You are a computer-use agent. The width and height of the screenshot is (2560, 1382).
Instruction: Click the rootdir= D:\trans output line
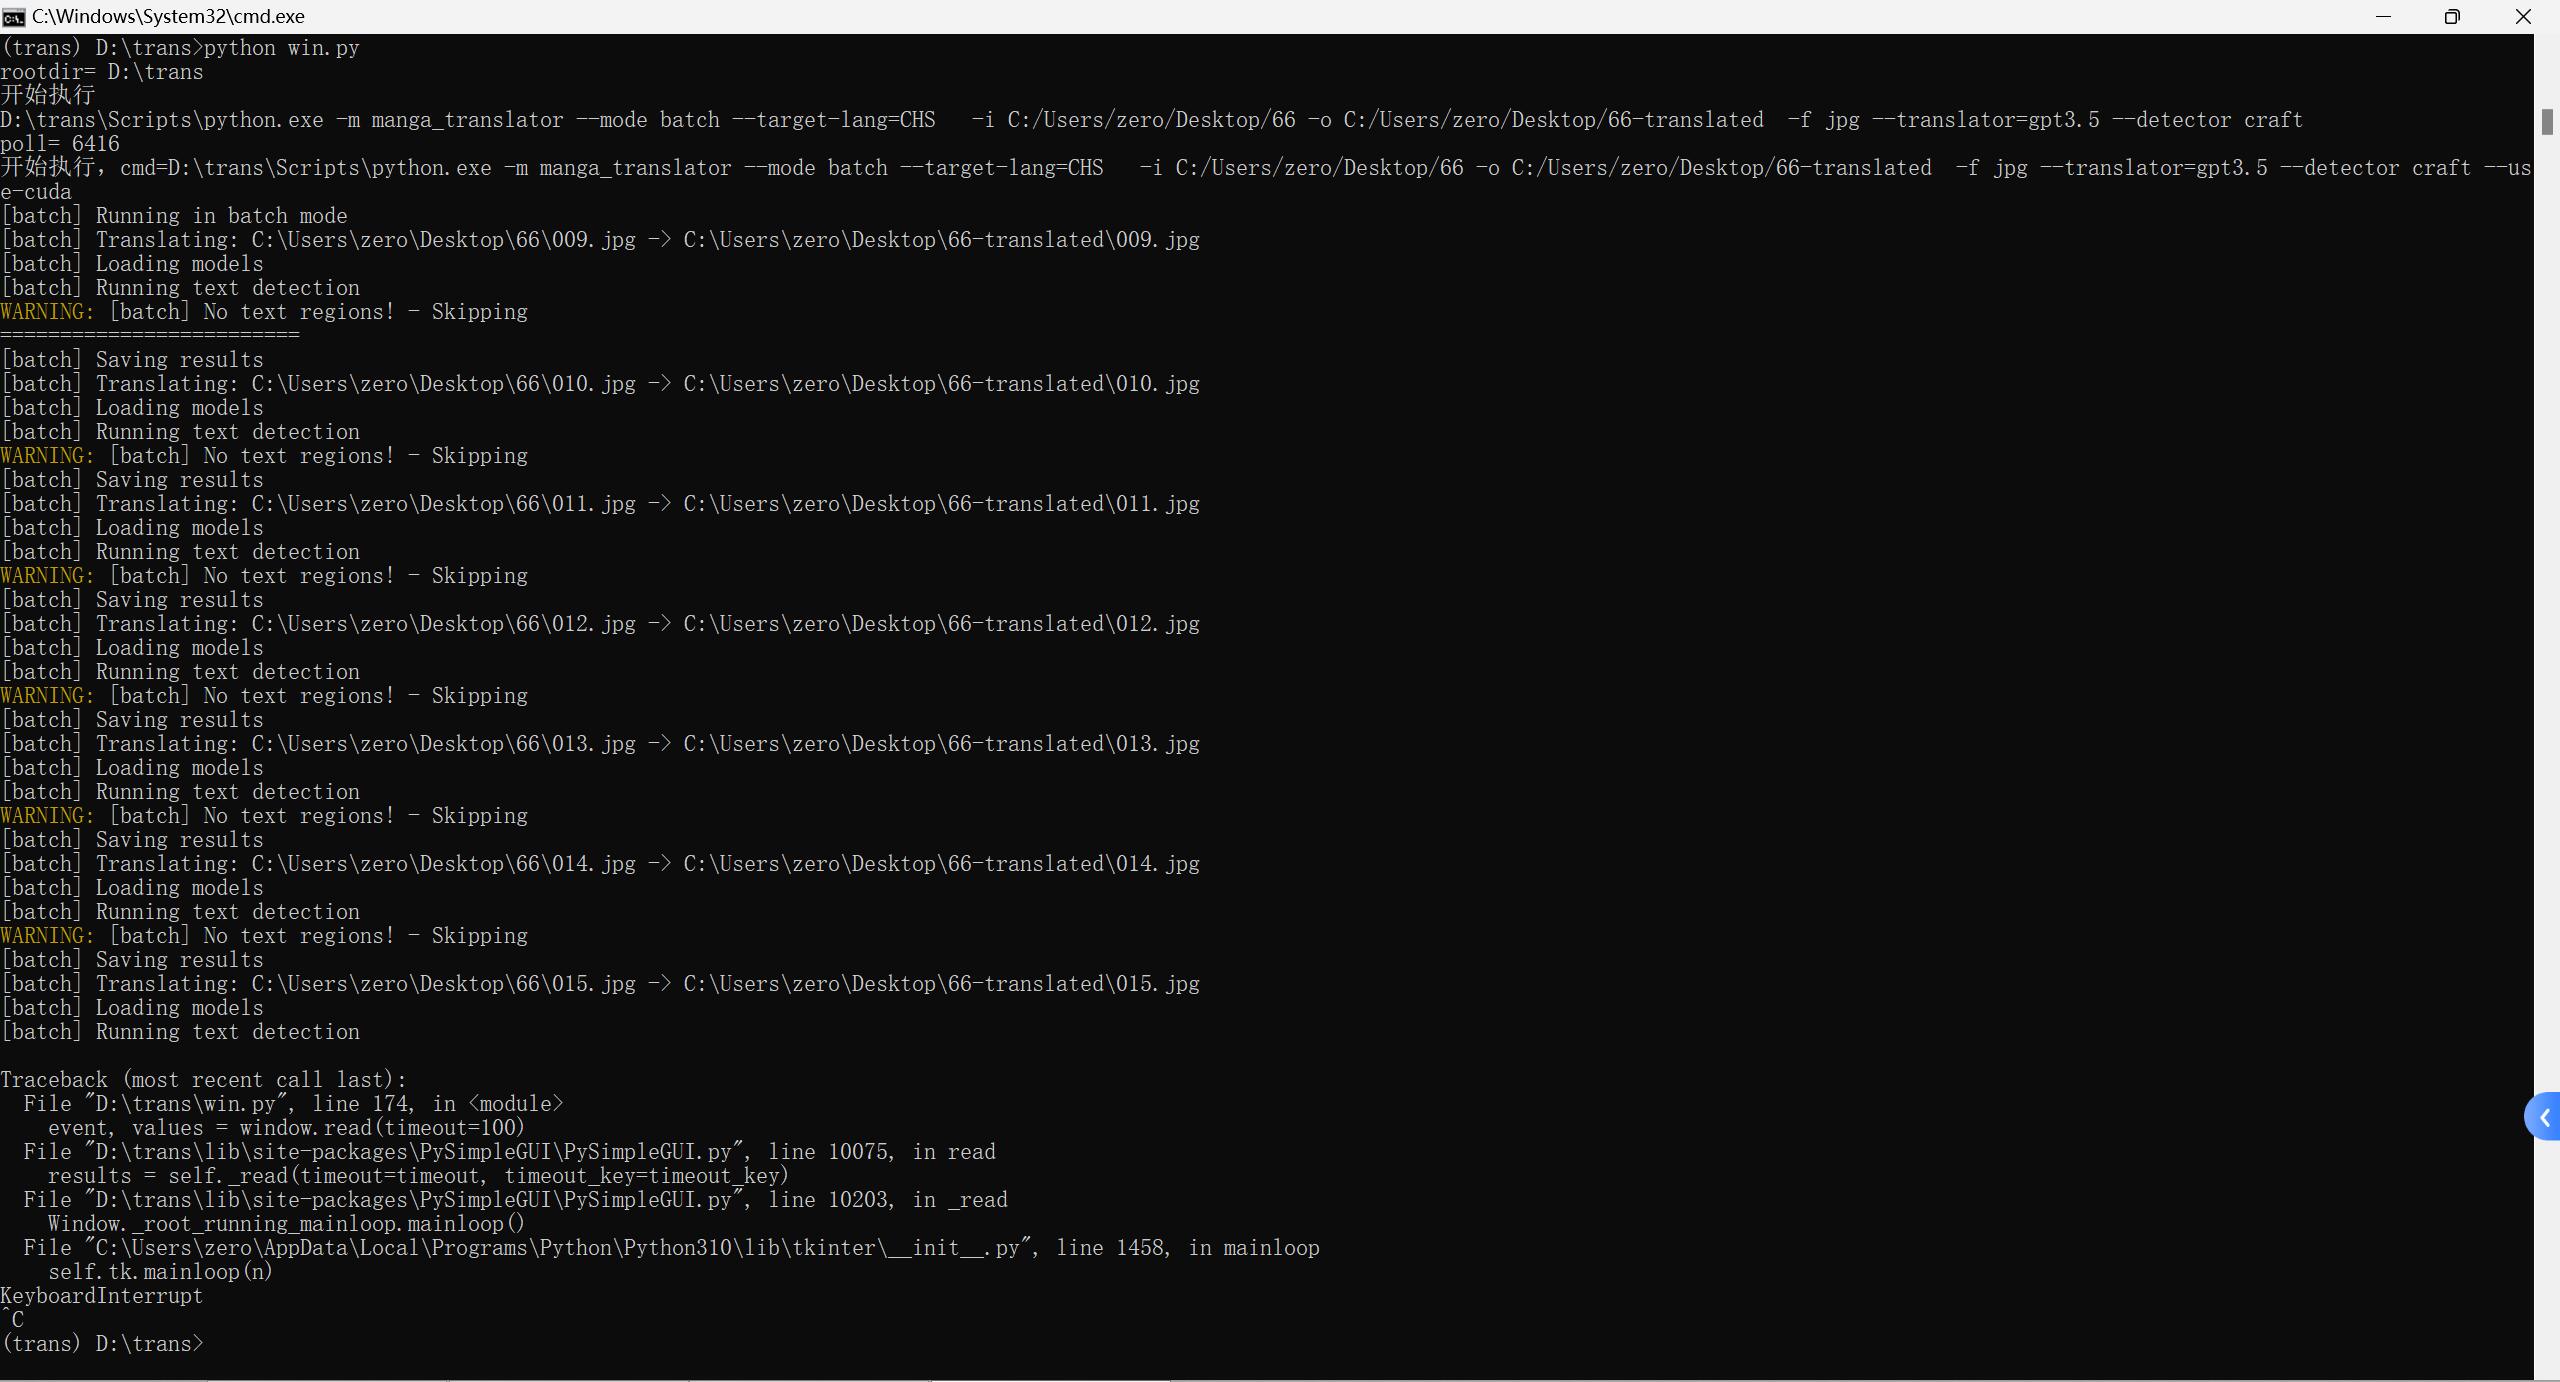(x=102, y=71)
